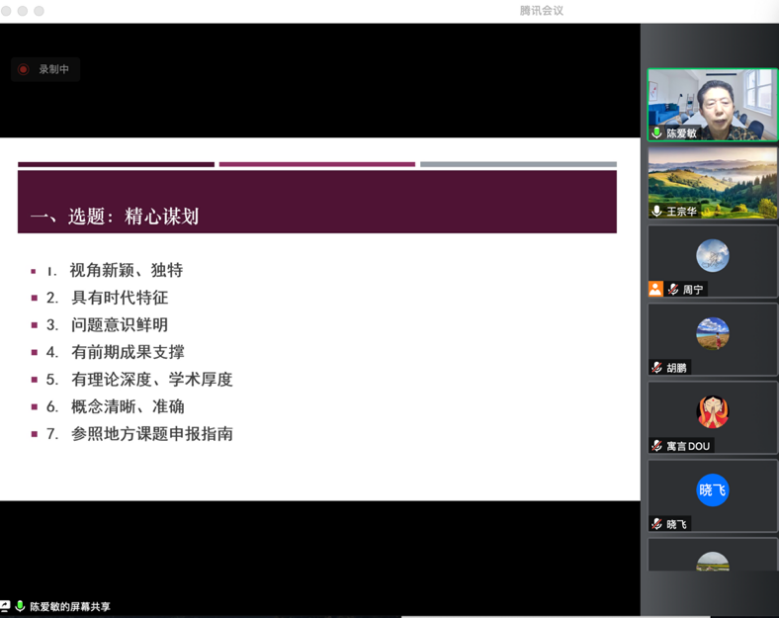Click the 录制中 recording status label
The image size is (779, 618).
click(54, 69)
